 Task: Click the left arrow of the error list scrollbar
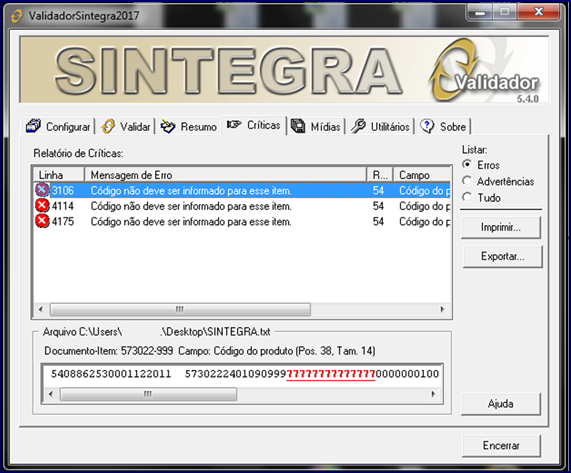[x=41, y=310]
